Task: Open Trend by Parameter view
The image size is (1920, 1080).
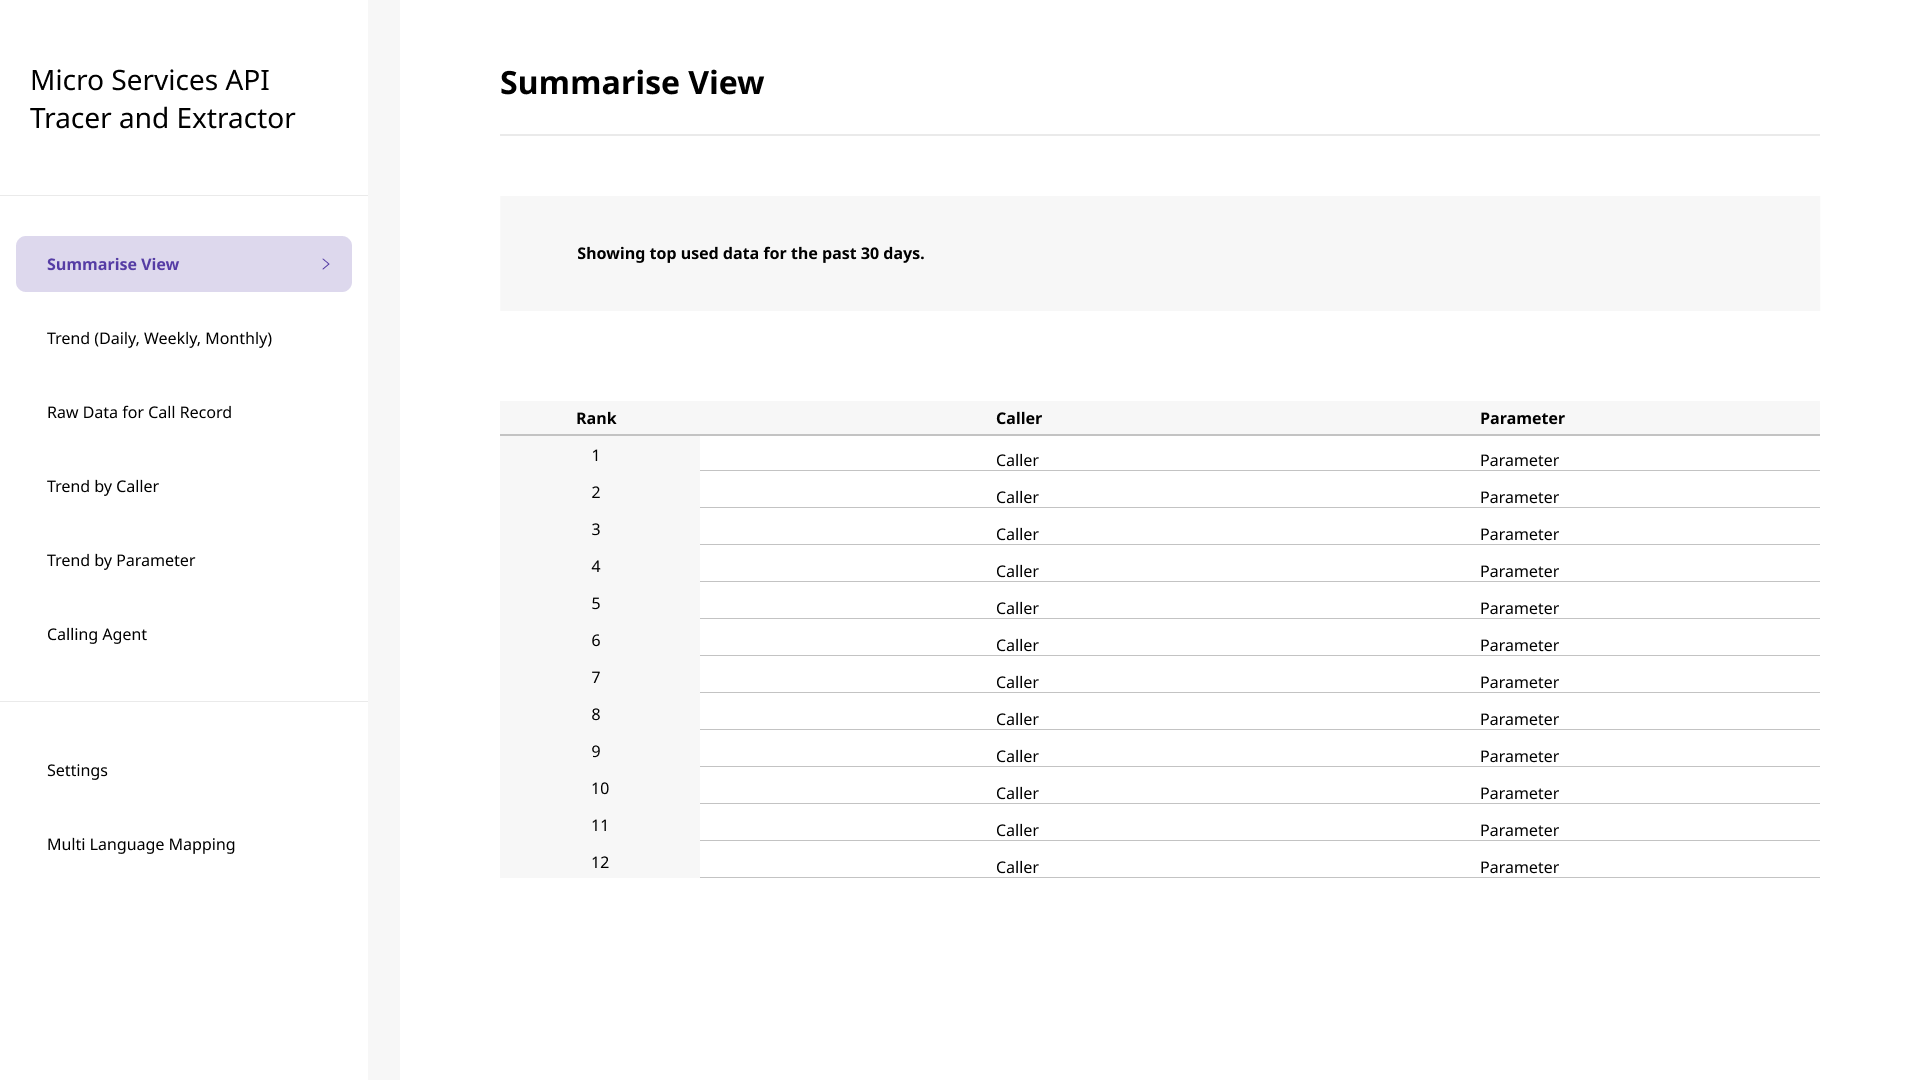Action: (x=121, y=560)
